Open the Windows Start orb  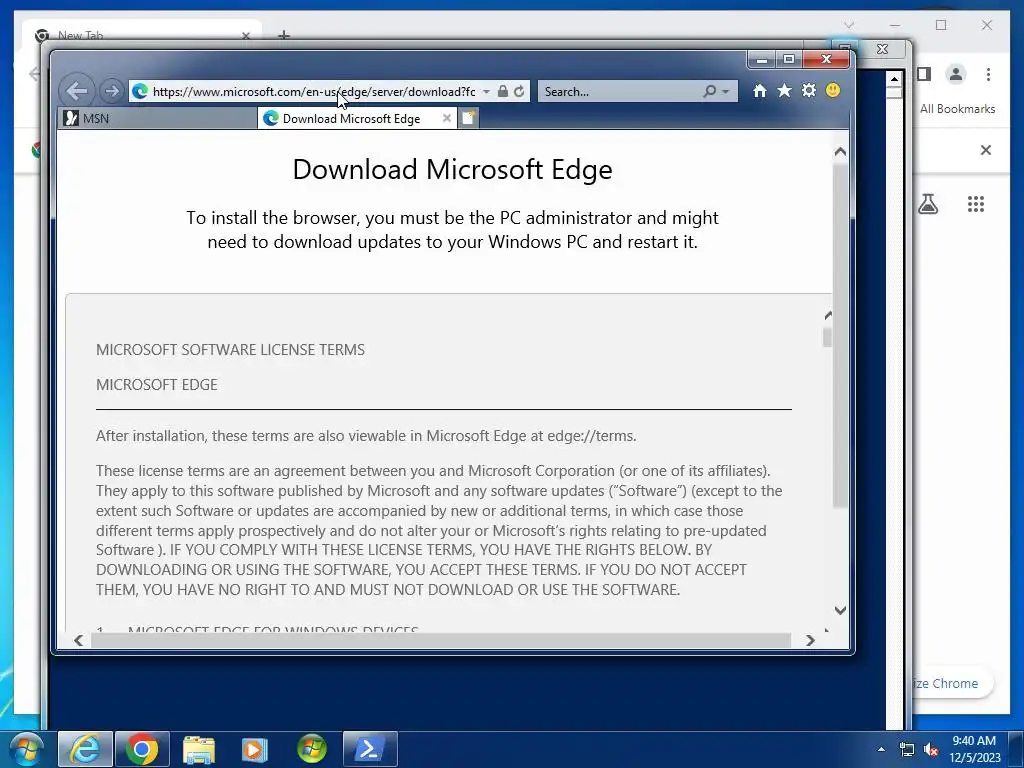click(x=27, y=749)
